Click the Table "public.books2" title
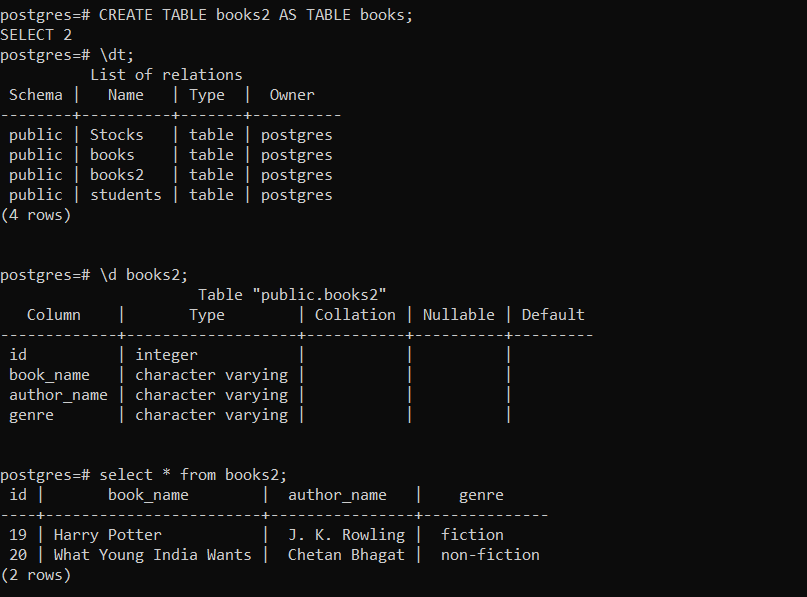This screenshot has height=597, width=807. 292,295
